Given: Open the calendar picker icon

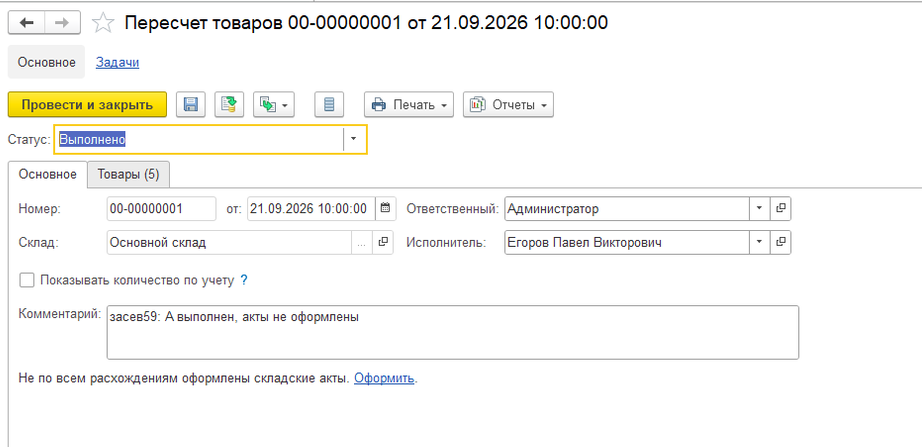Looking at the screenshot, I should (386, 208).
